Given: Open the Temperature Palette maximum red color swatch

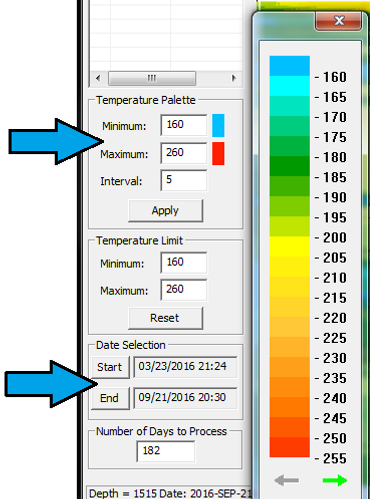Looking at the screenshot, I should click(218, 153).
